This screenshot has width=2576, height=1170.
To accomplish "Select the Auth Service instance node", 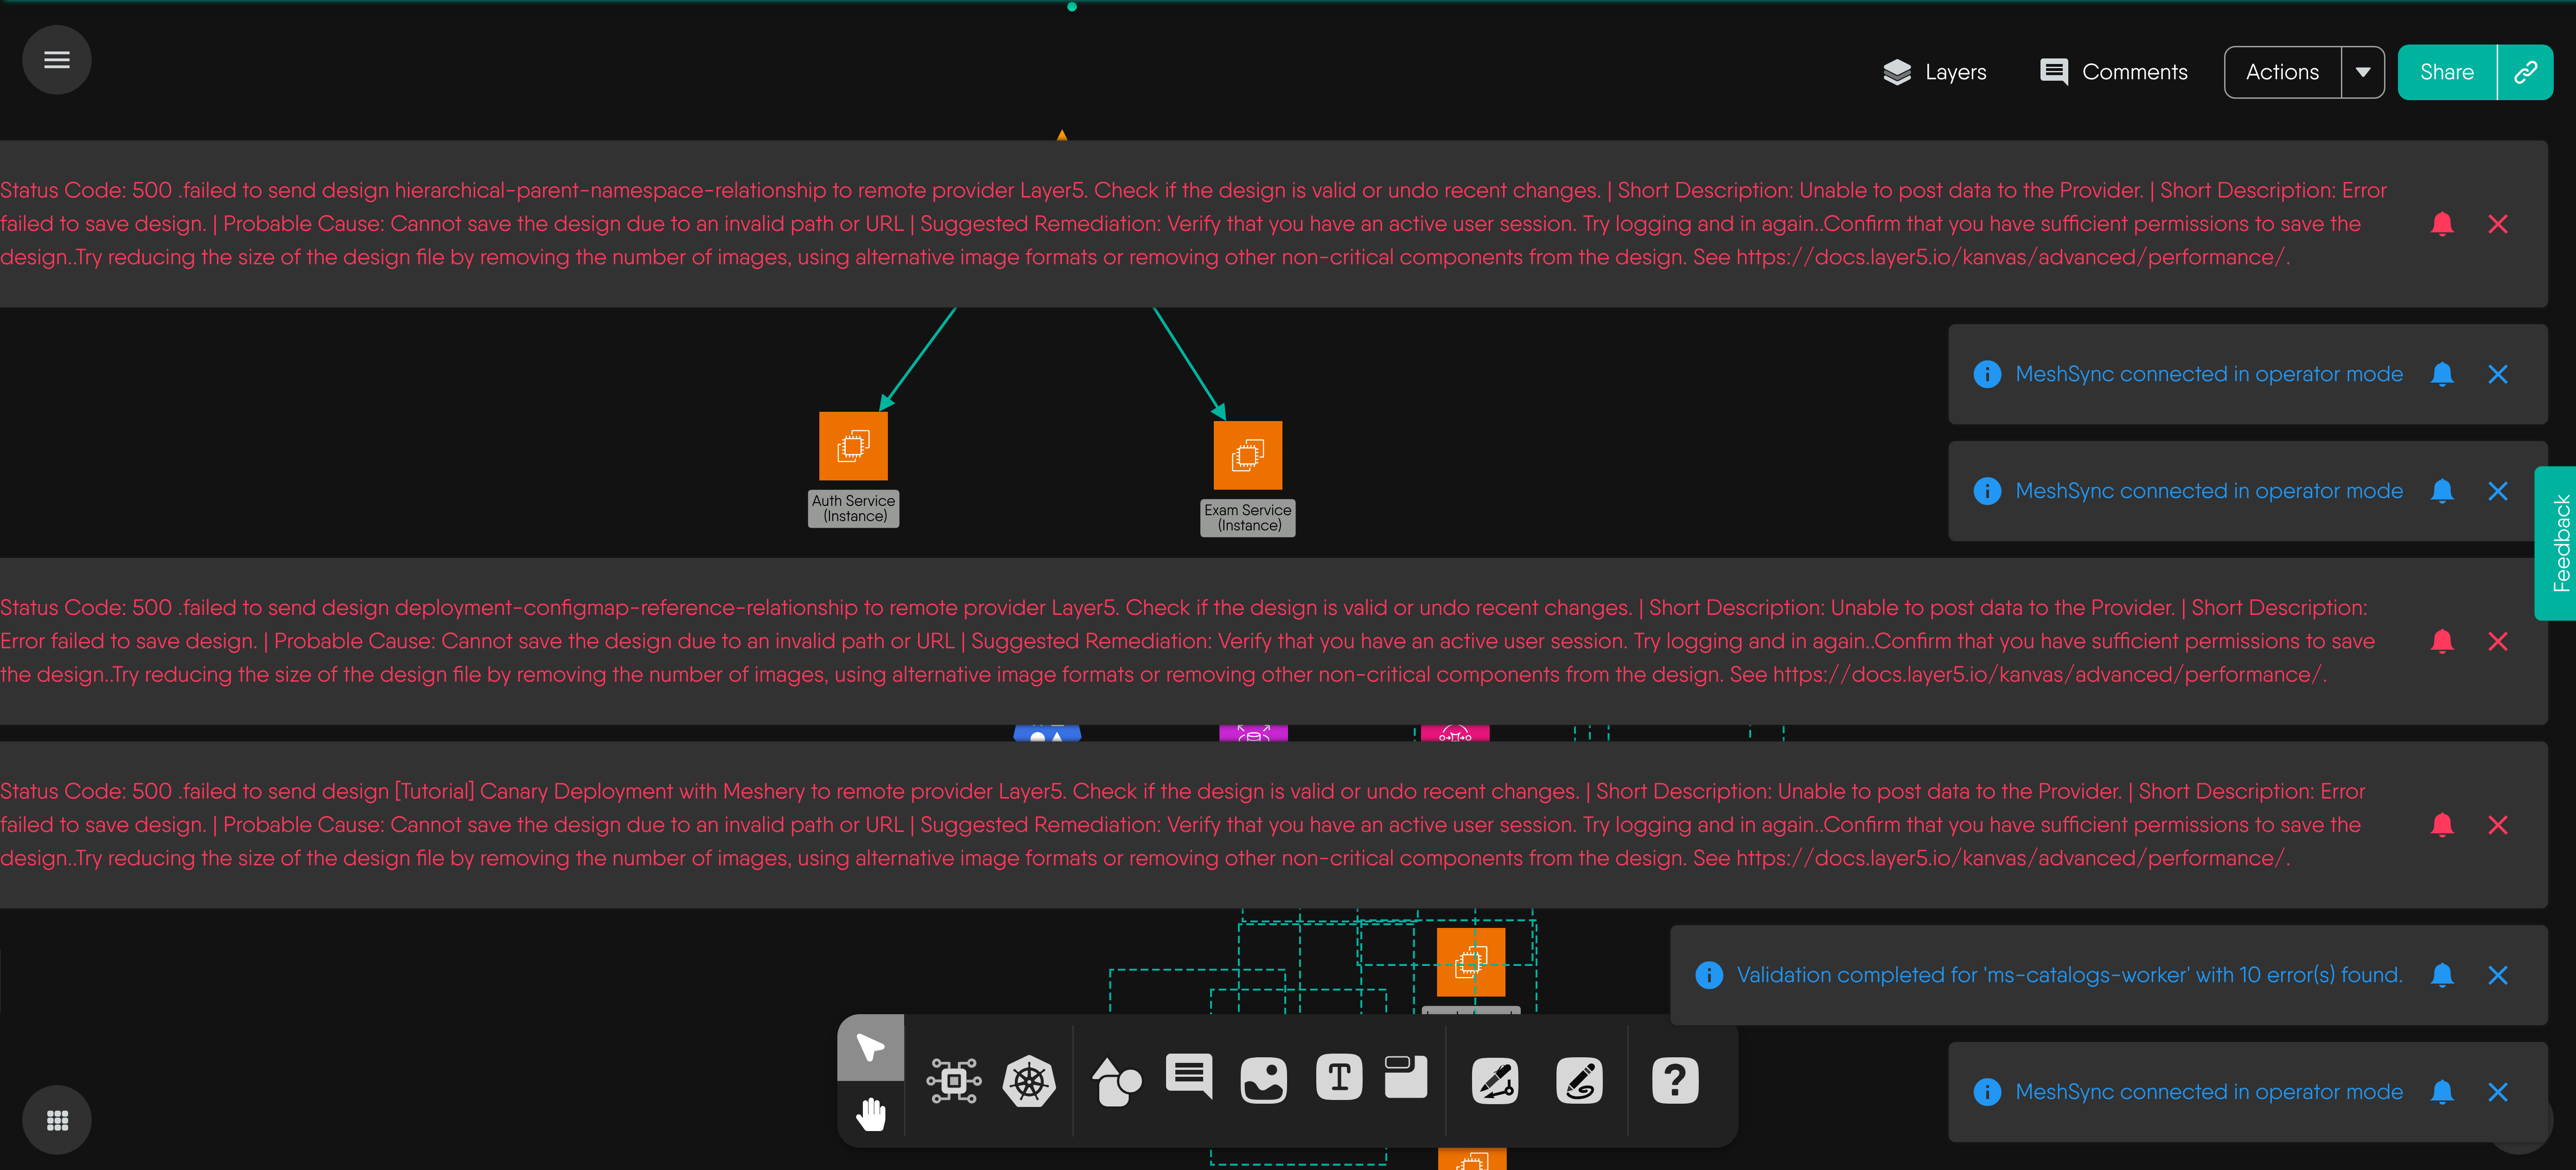I will [853, 446].
